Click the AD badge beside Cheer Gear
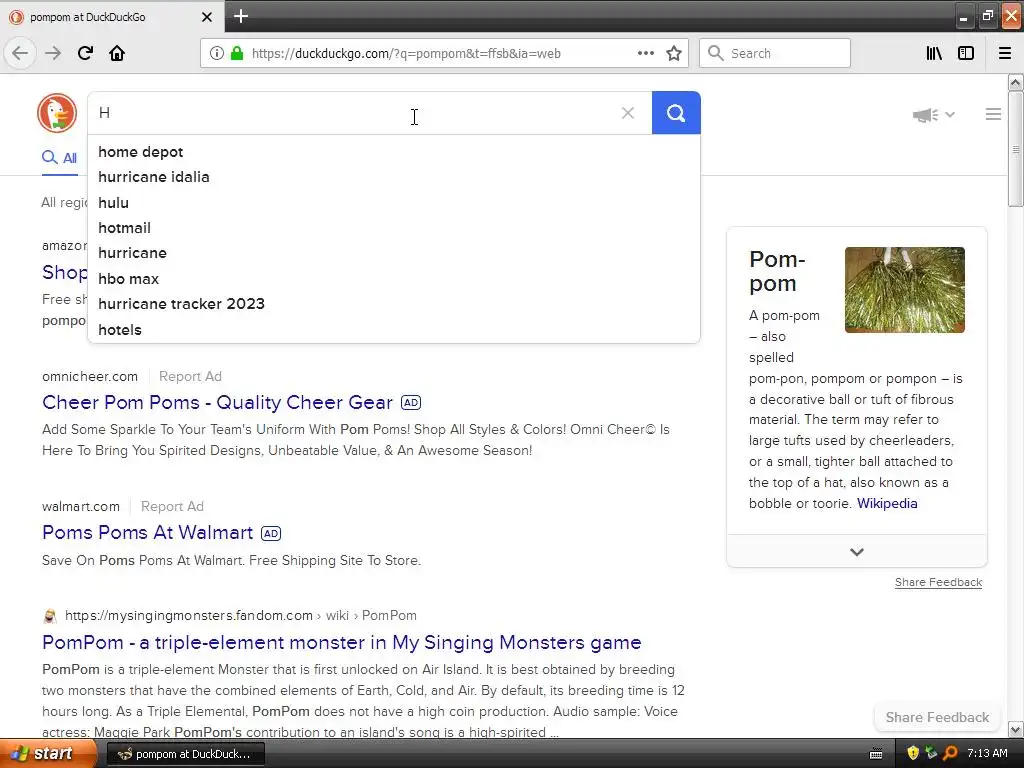This screenshot has height=768, width=1024. pos(411,402)
